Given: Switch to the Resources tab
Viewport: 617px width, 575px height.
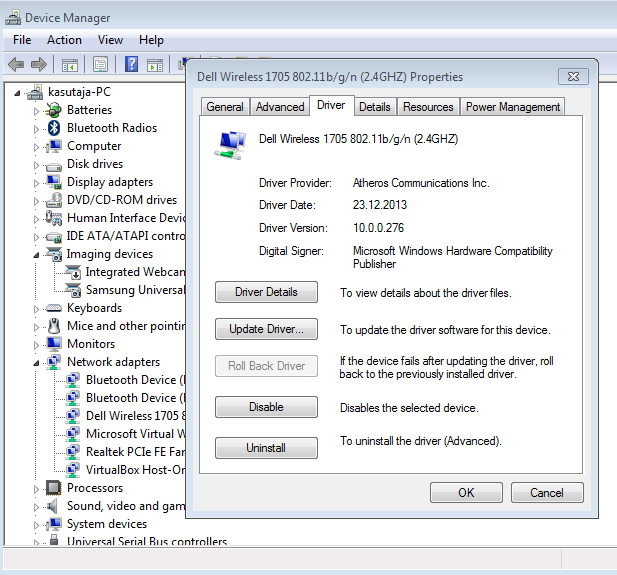Looking at the screenshot, I should click(428, 107).
